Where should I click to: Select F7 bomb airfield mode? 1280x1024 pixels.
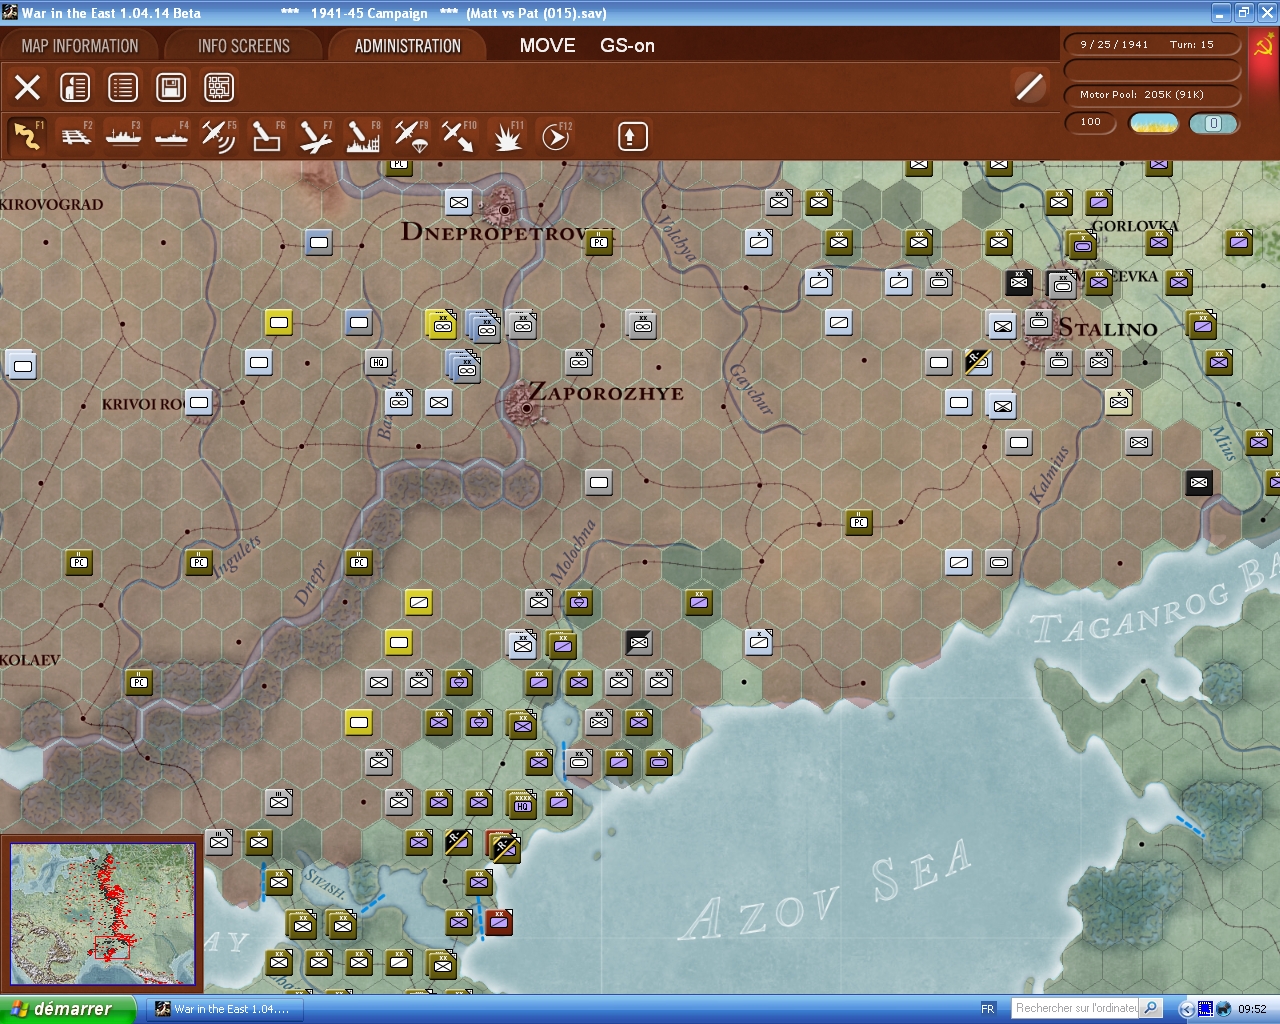click(x=315, y=136)
